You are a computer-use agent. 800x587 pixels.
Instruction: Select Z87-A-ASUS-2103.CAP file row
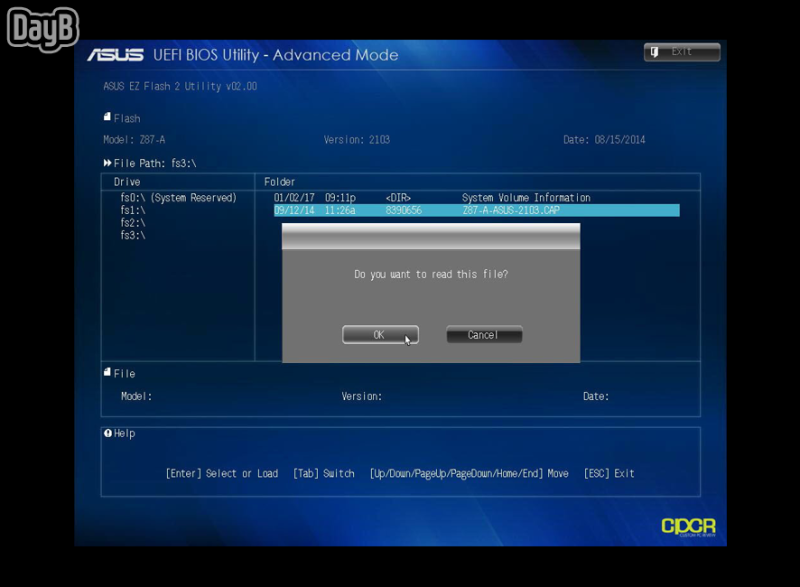coord(477,210)
